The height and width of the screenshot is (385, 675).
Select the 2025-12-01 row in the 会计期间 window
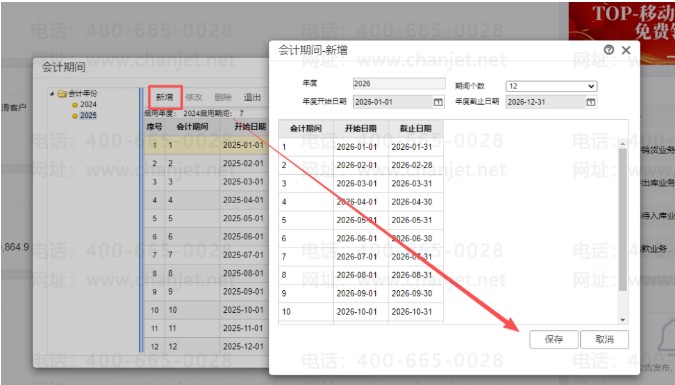pos(207,346)
